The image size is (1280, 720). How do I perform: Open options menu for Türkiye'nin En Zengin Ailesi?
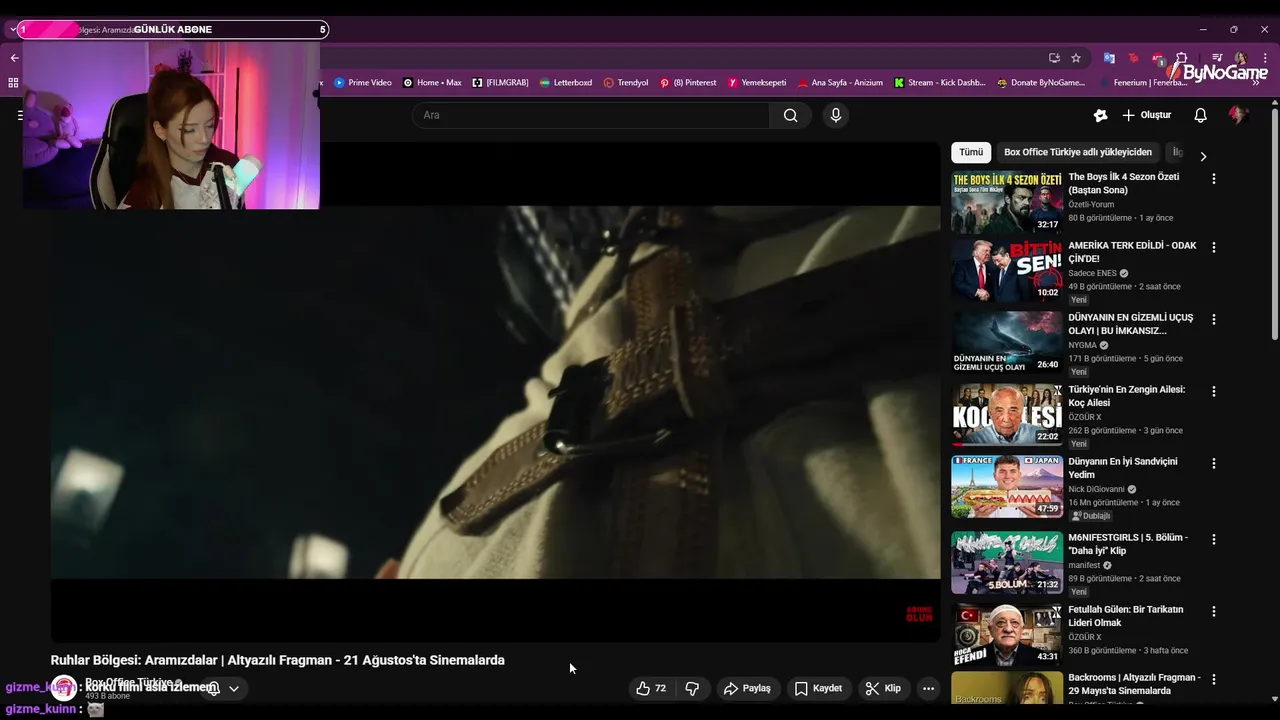(x=1214, y=391)
